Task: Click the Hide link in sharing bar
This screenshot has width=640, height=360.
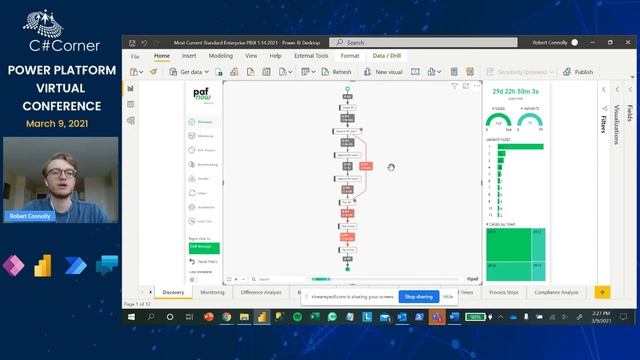Action: click(448, 297)
